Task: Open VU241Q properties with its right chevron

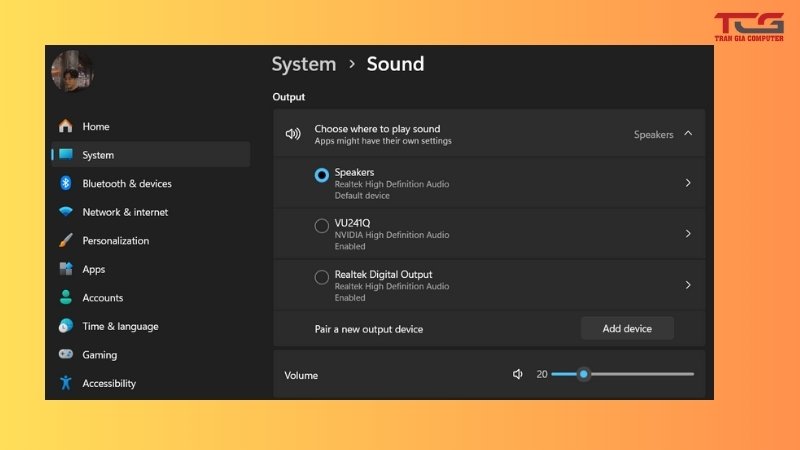Action: pos(688,233)
